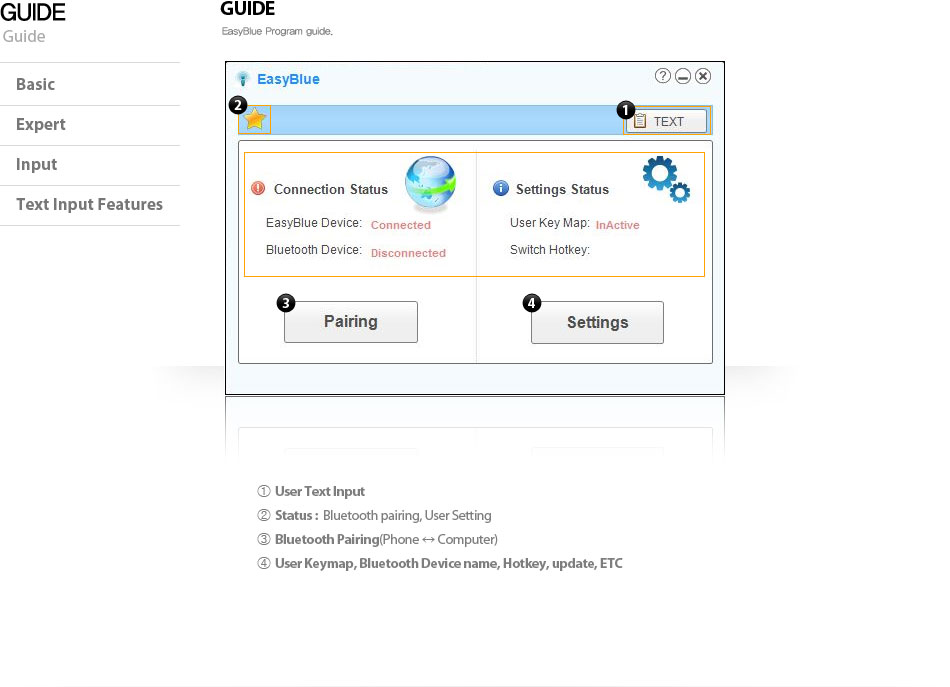Screen dimensions: 950x687
Task: Open the Expert guide section
Action: coord(90,125)
